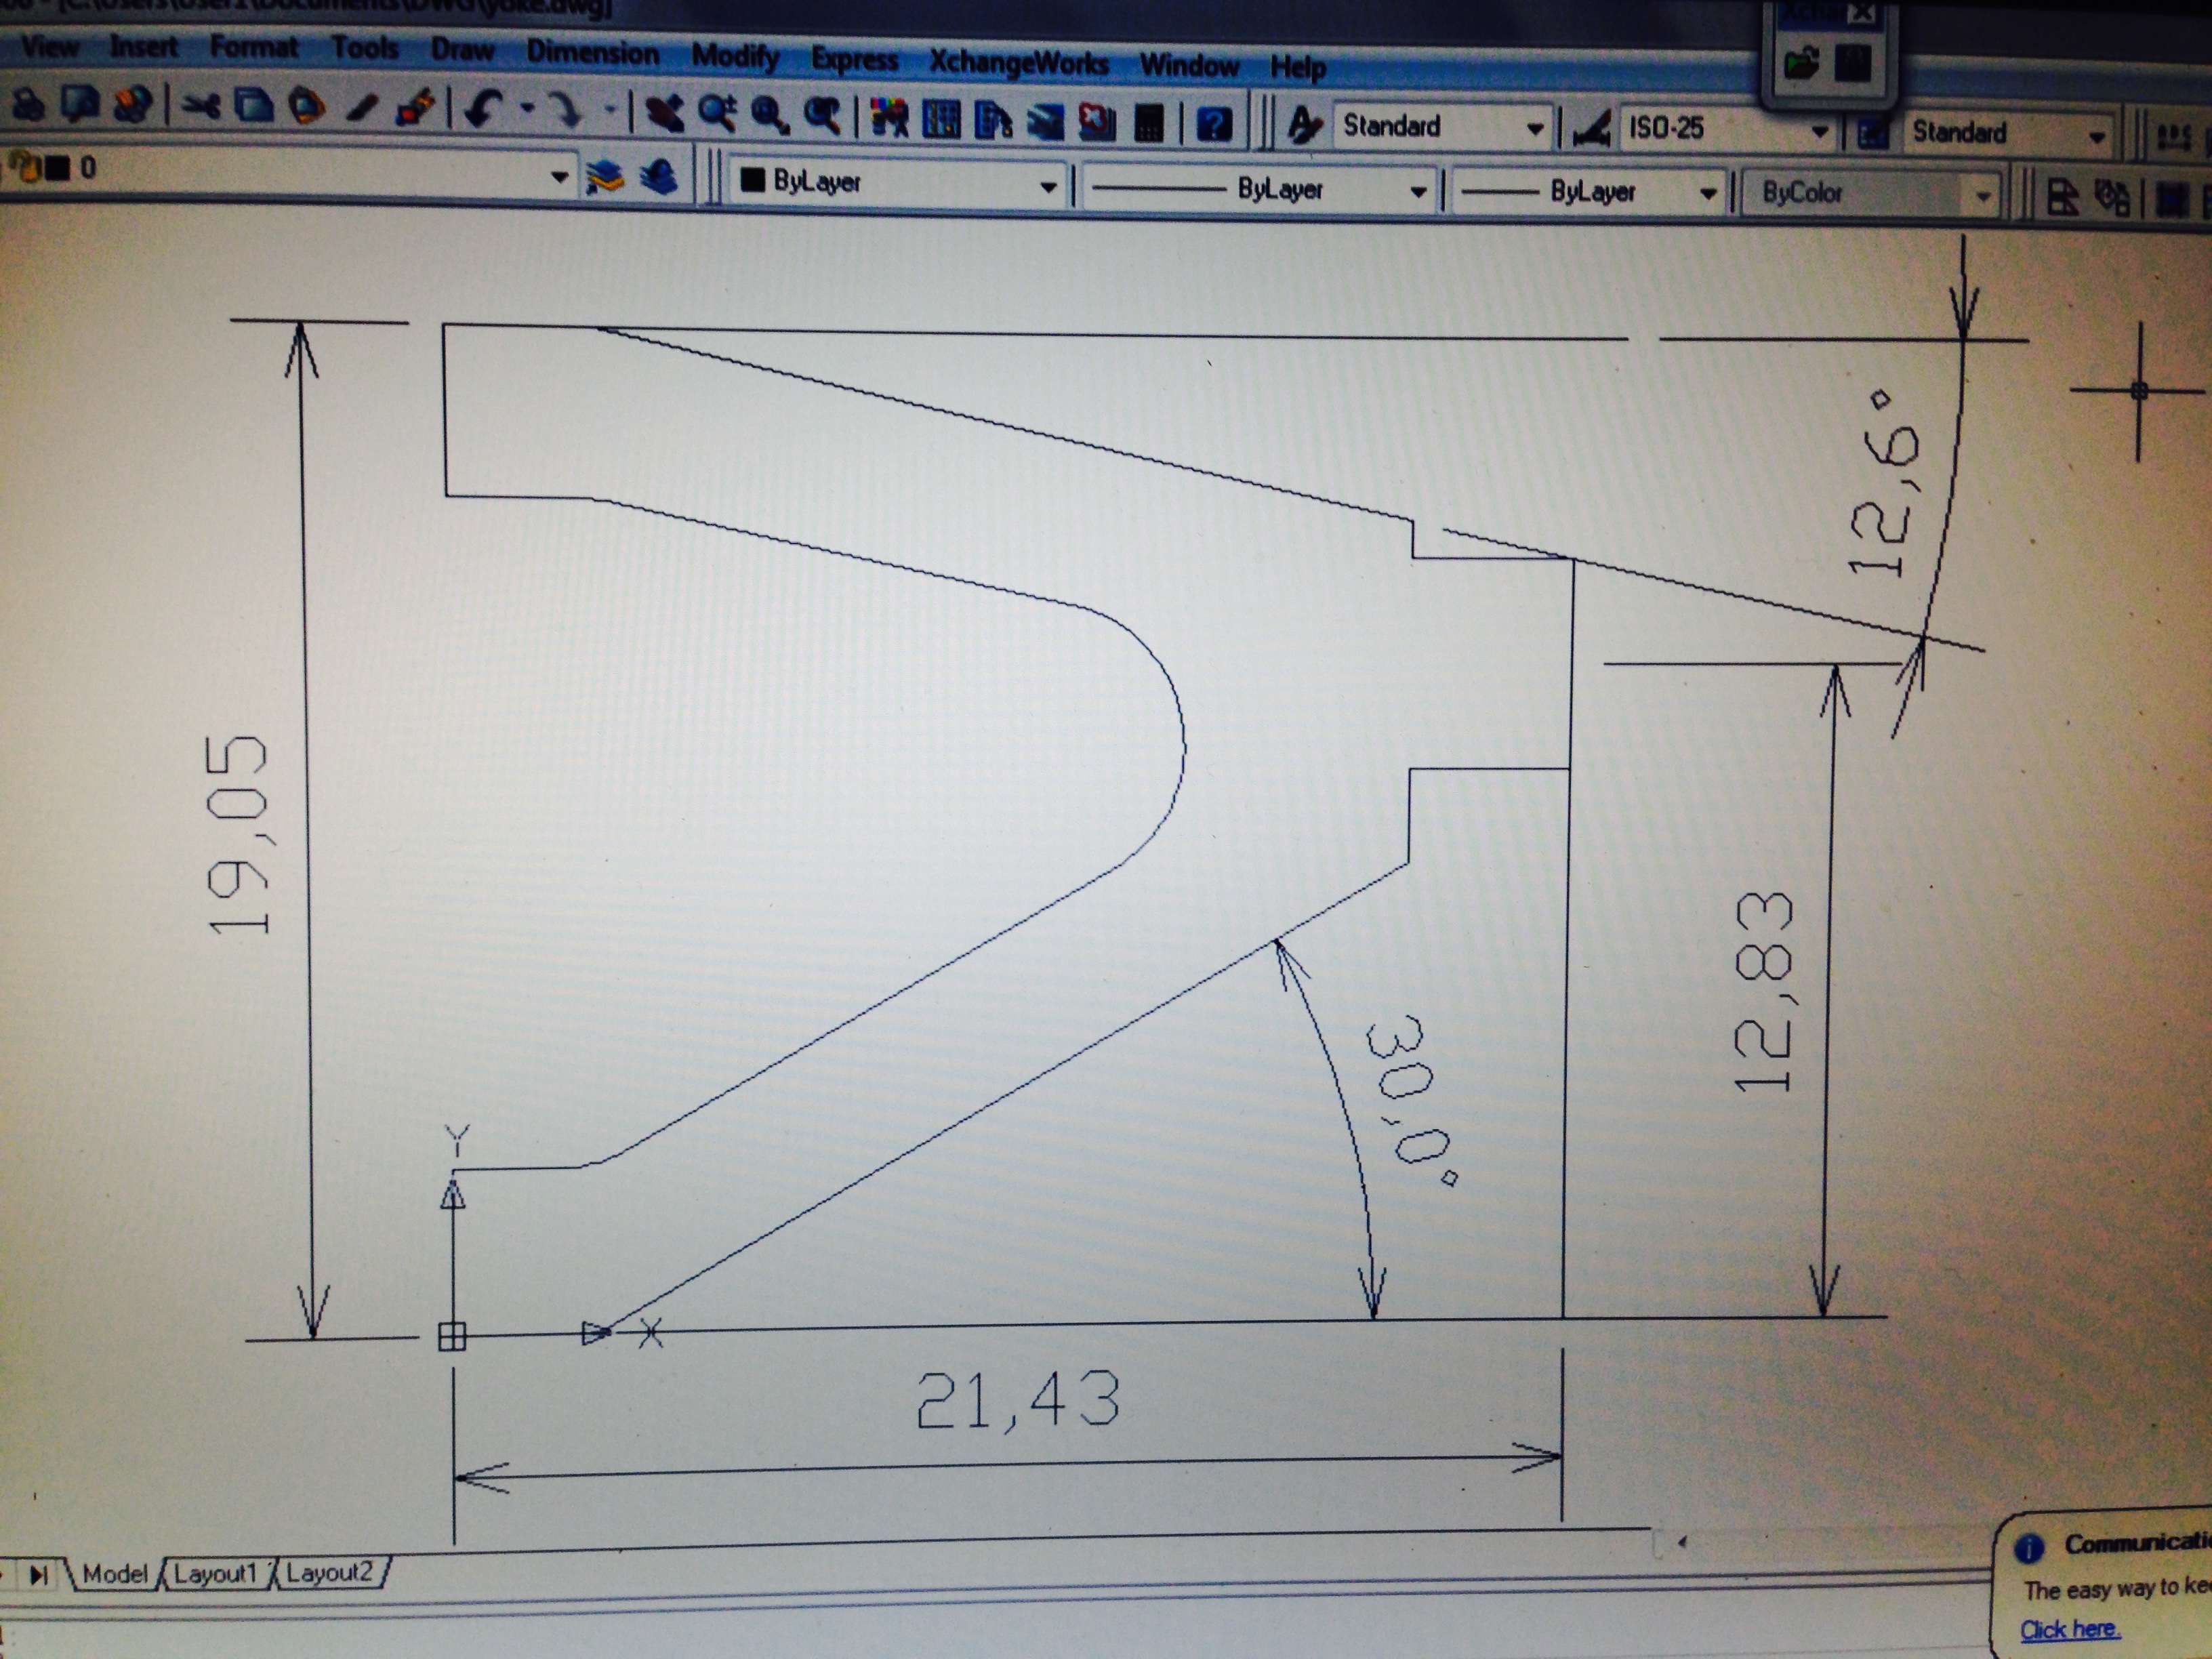The width and height of the screenshot is (2212, 1659).
Task: Click Make Object's Layer Current icon
Action: click(604, 177)
